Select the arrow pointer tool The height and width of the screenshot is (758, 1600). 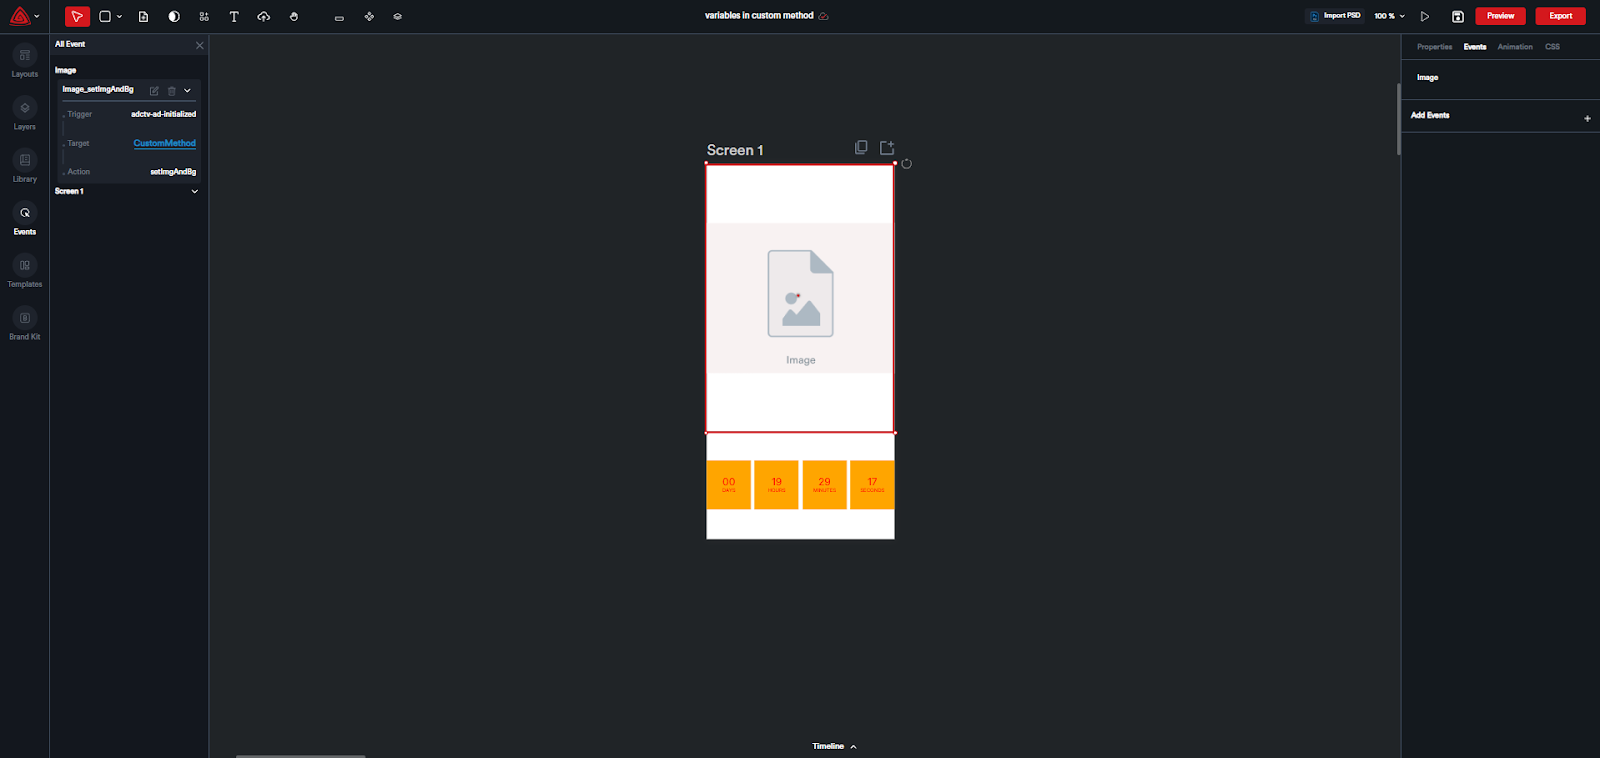click(77, 16)
